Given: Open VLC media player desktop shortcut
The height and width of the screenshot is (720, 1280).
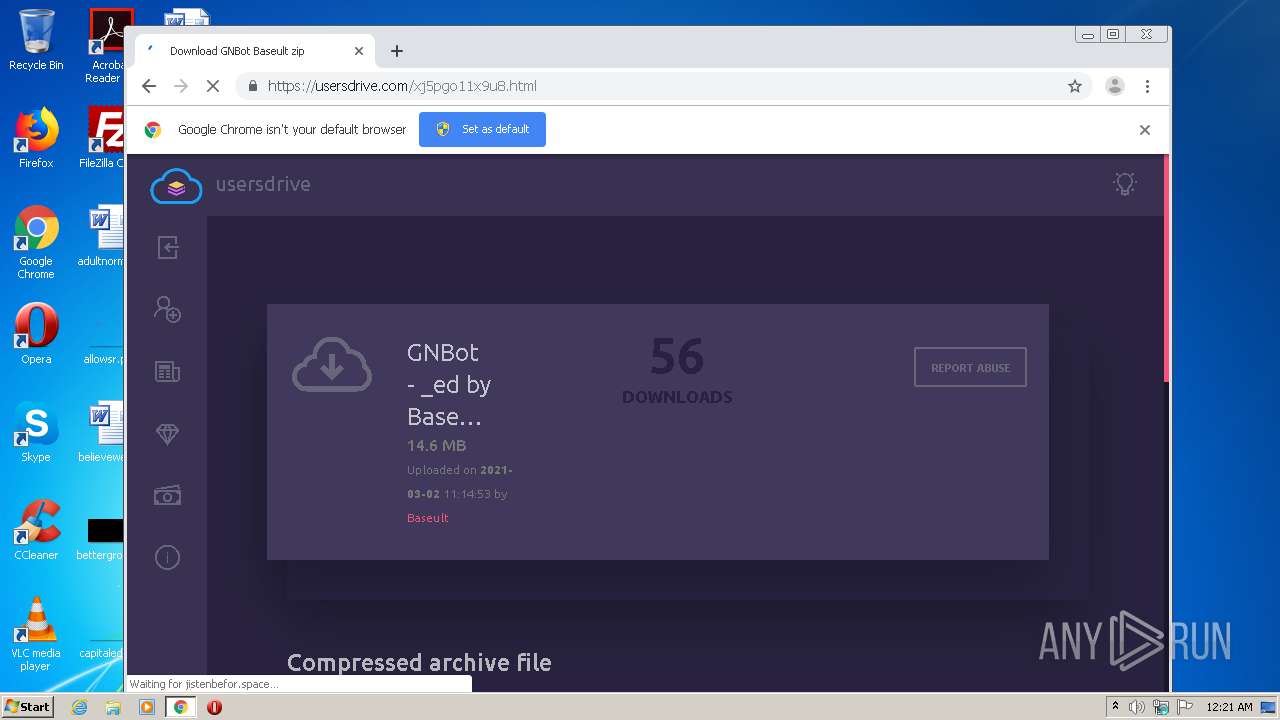Looking at the screenshot, I should pyautogui.click(x=36, y=634).
